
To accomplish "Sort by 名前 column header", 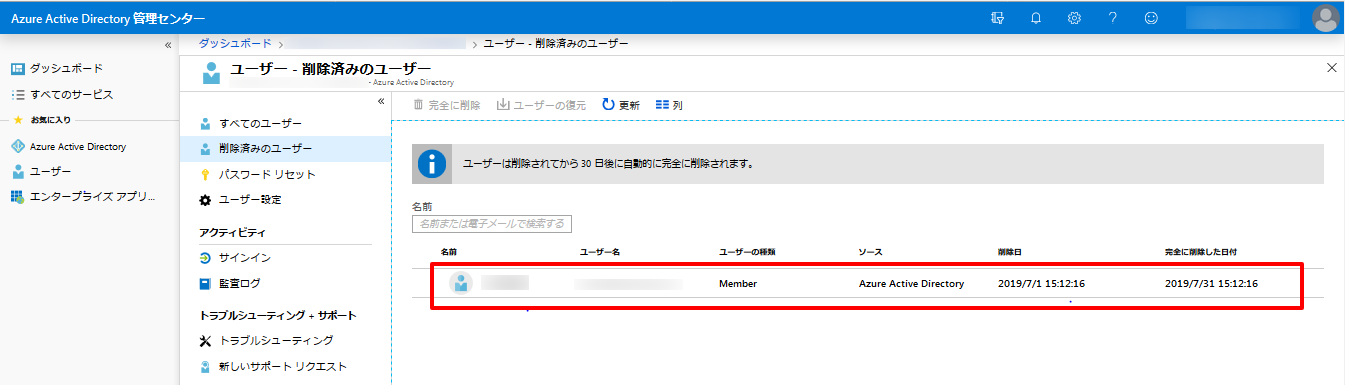I will click(x=448, y=252).
